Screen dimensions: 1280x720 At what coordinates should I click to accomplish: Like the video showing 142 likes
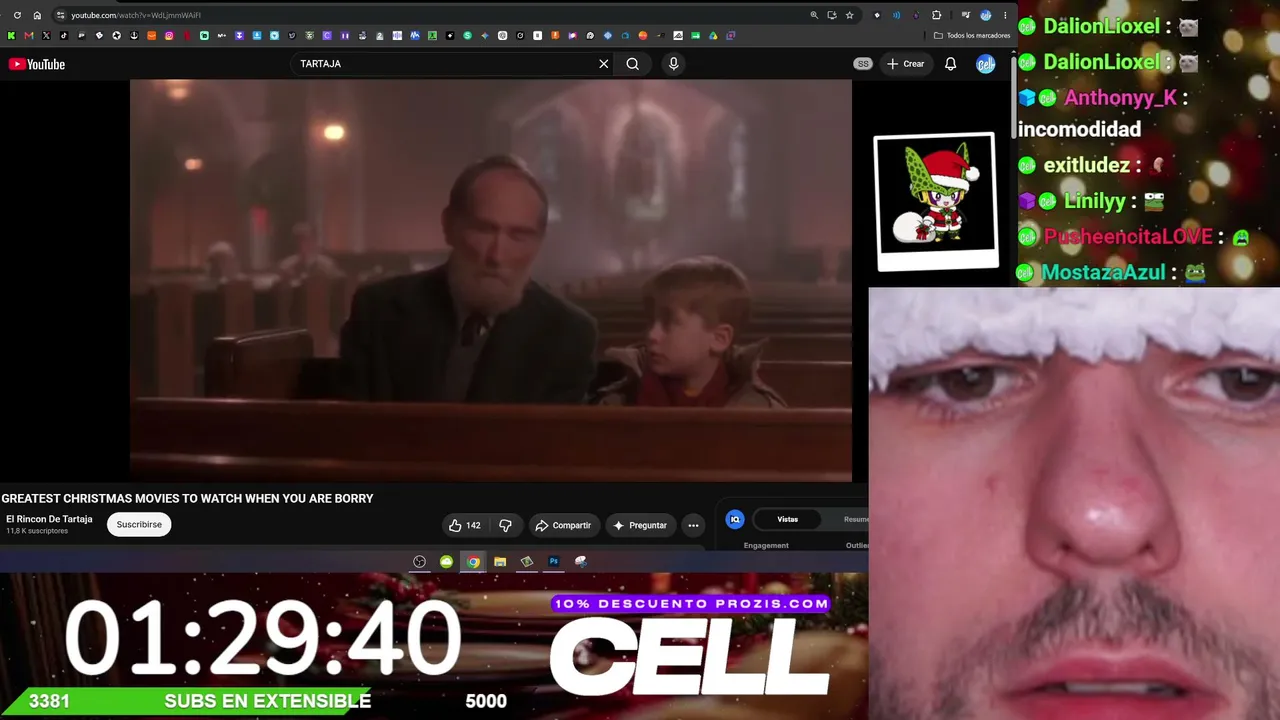(x=464, y=525)
